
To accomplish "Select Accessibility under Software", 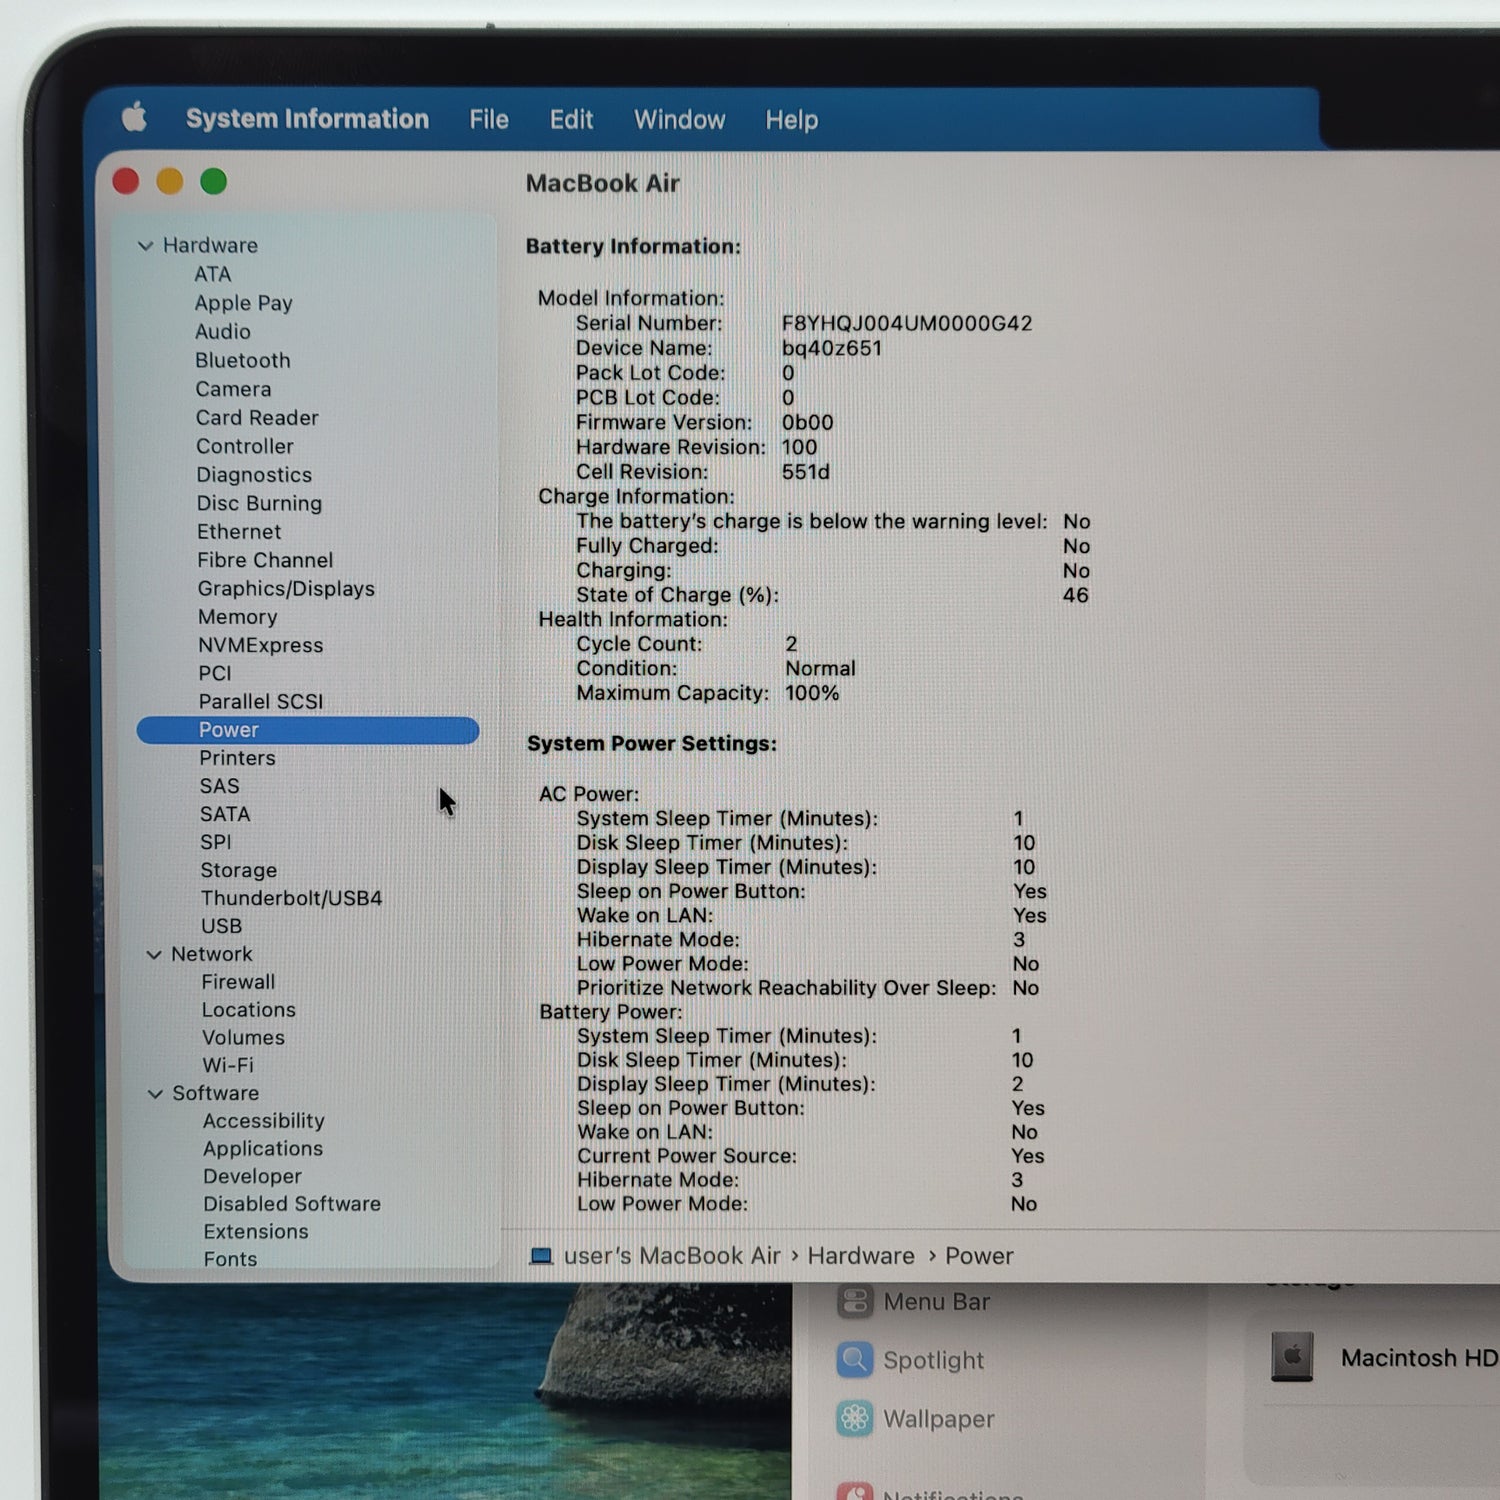I will click(x=264, y=1121).
